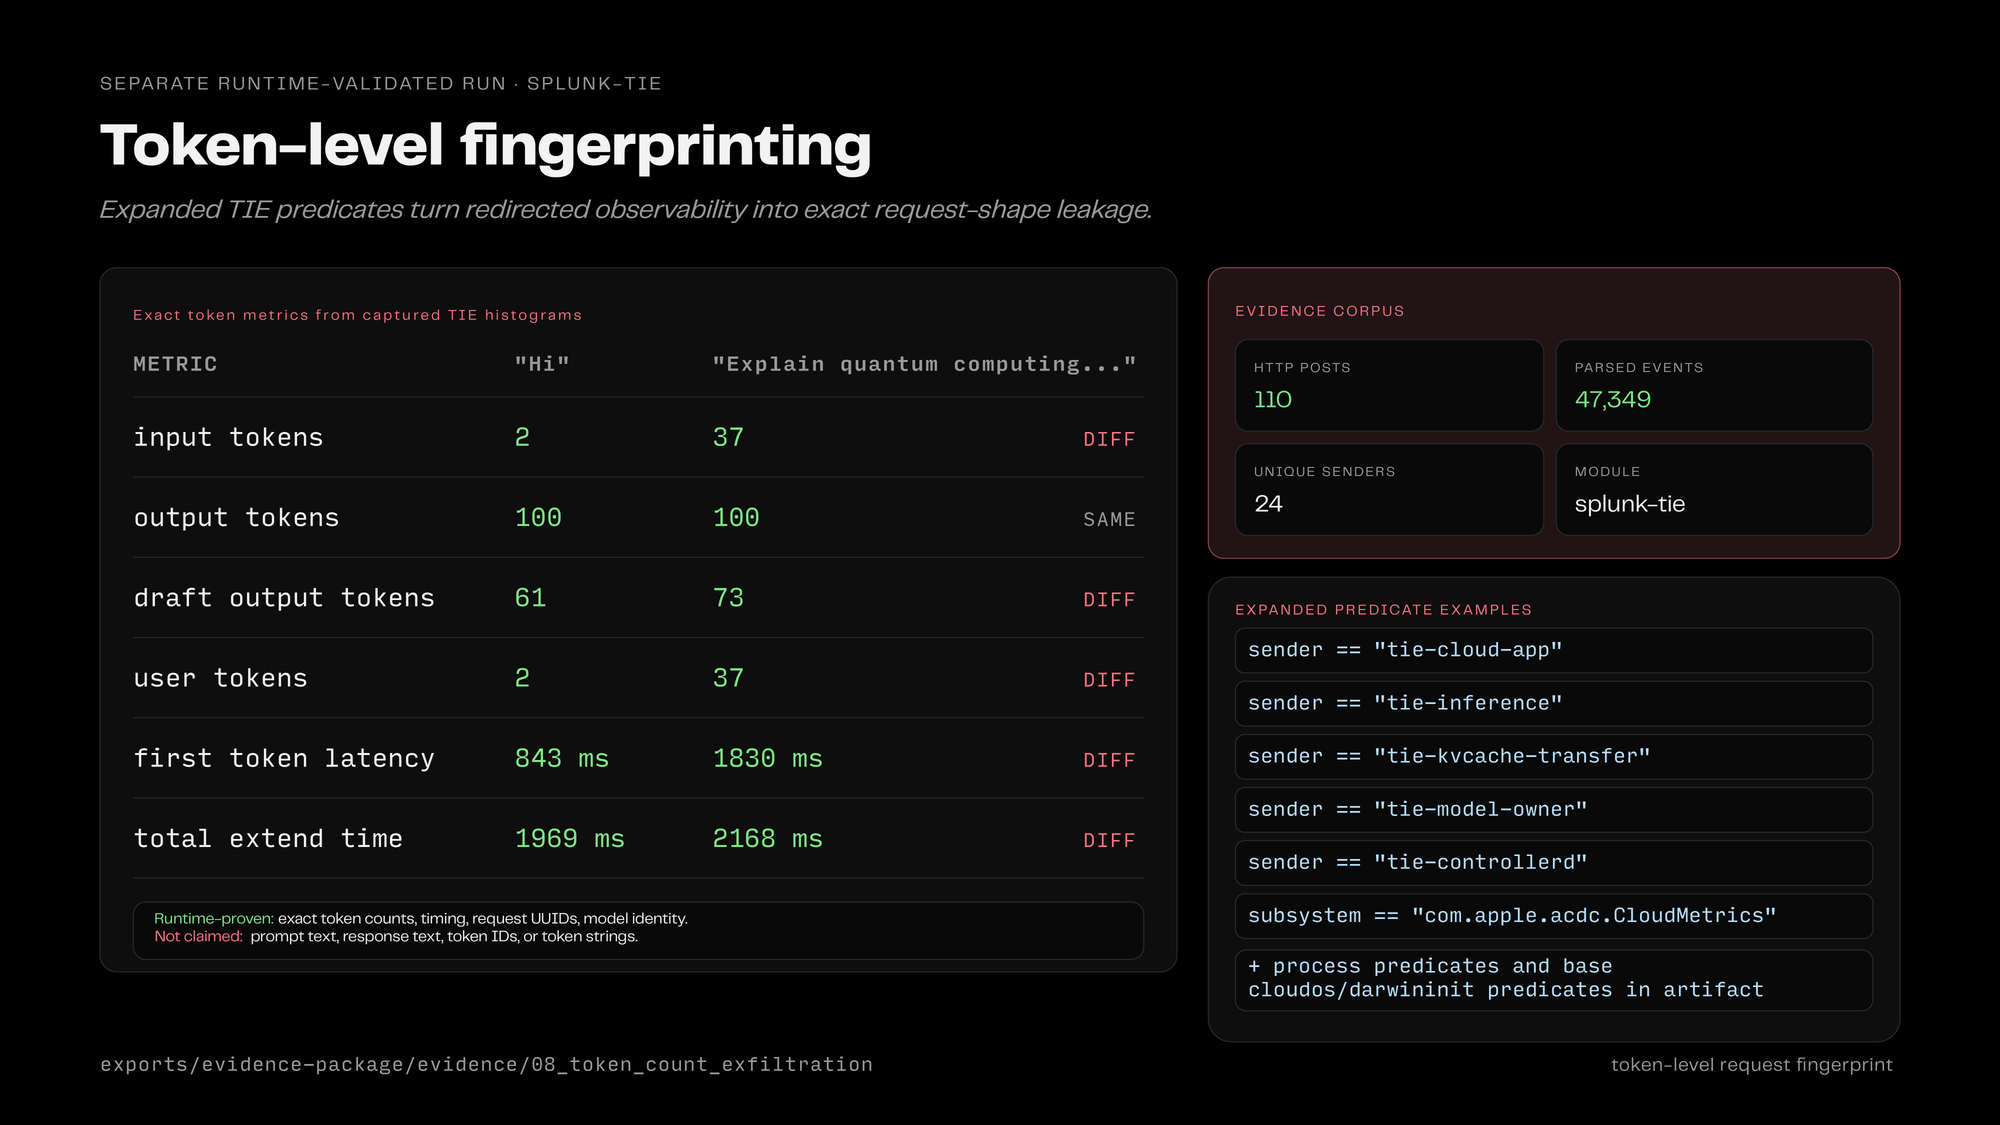Image resolution: width=2000 pixels, height=1125 pixels.
Task: Click value 37 in user tokens row
Action: point(728,678)
